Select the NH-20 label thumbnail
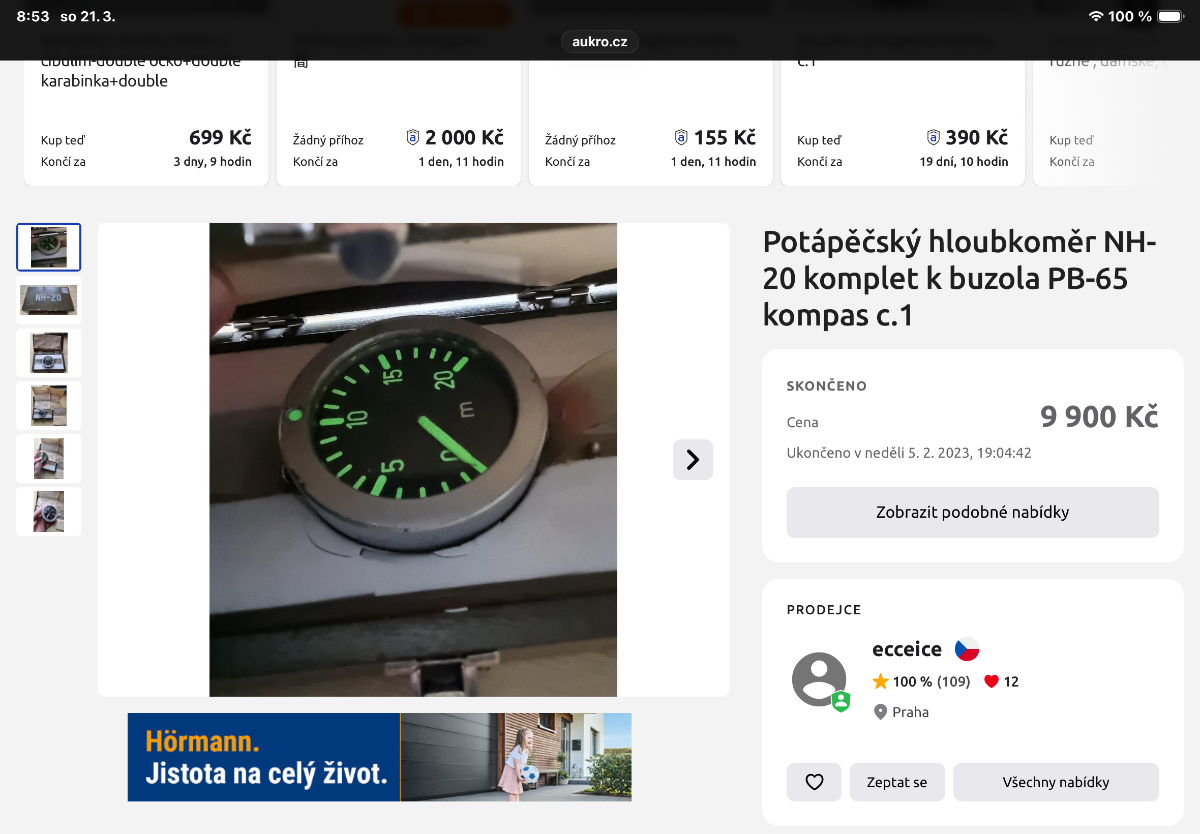Screen dimensions: 1200x834 (x=49, y=299)
